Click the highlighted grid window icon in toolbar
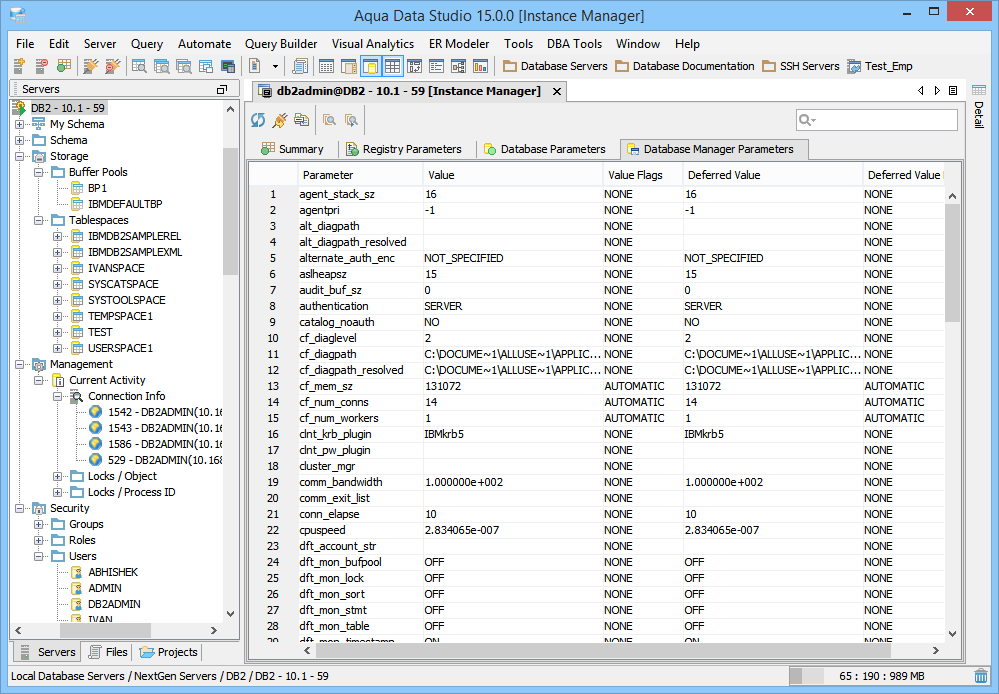This screenshot has height=694, width=999. click(392, 66)
